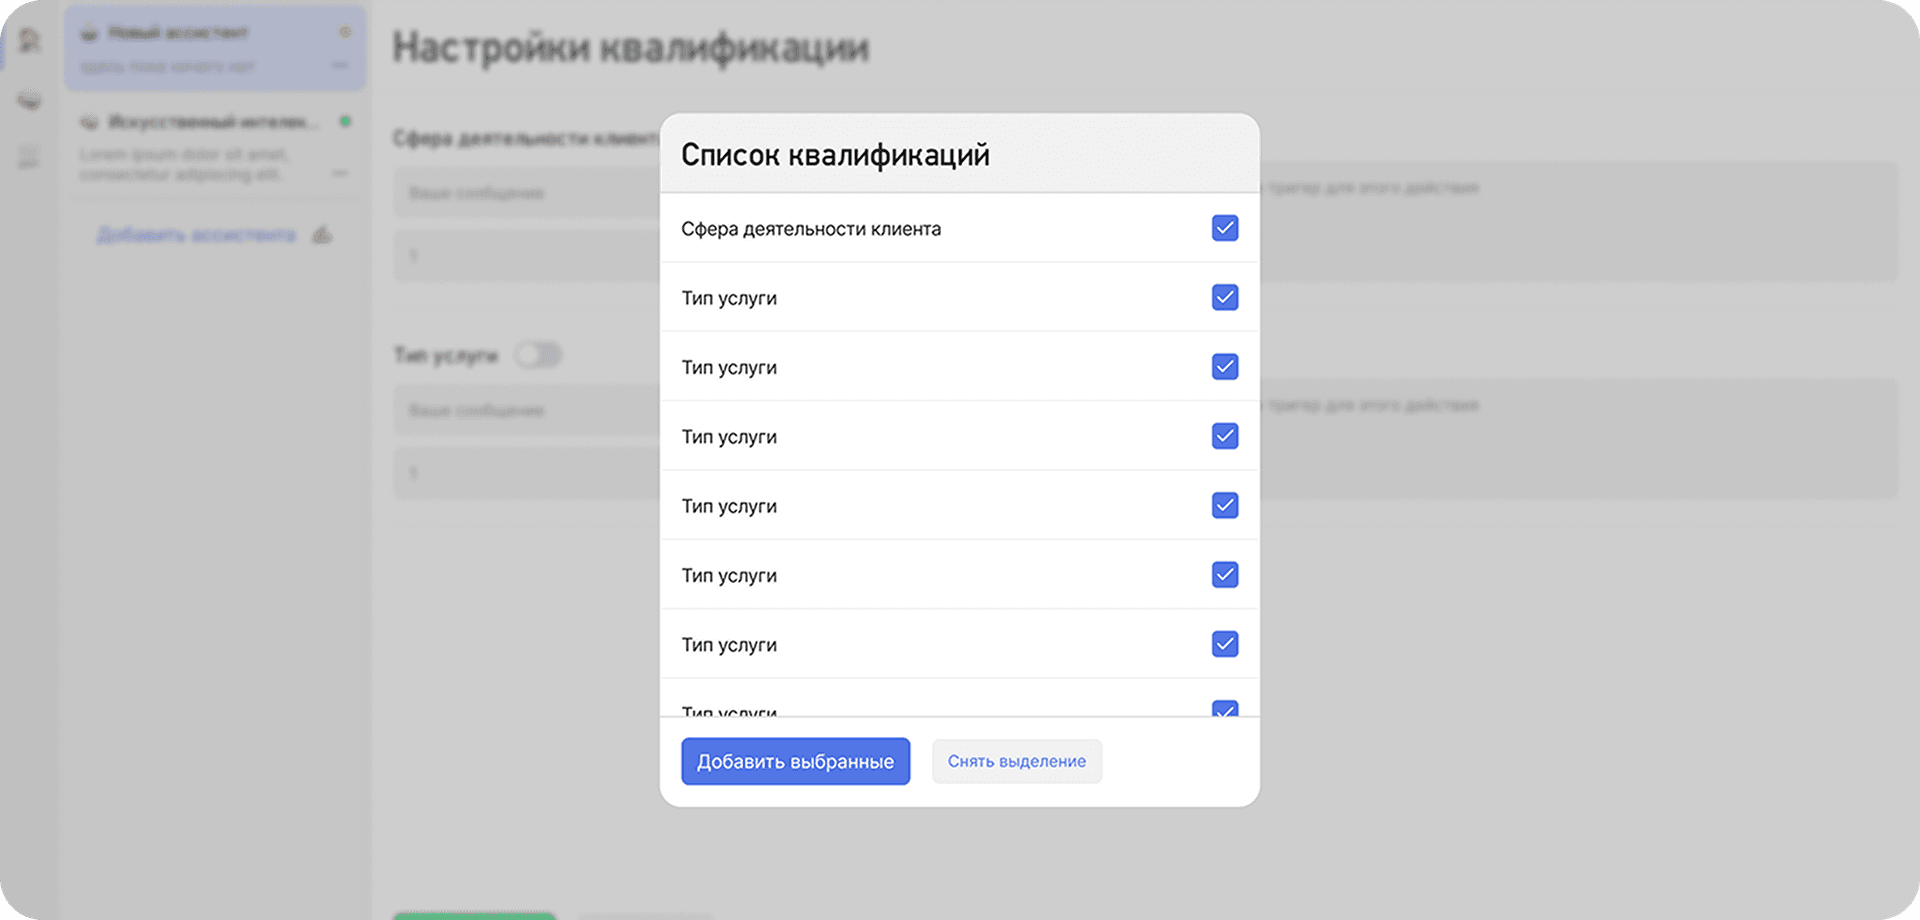Select the list icon in the left sidebar
This screenshot has width=1920, height=920.
pos(29,157)
